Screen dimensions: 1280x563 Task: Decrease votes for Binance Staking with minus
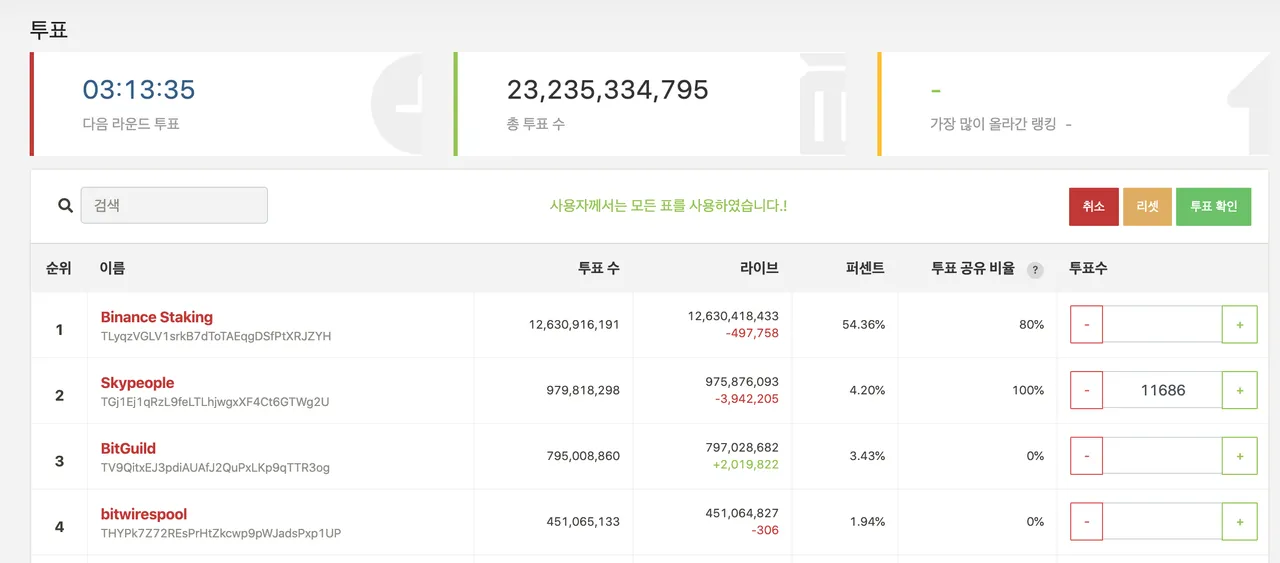(1087, 325)
